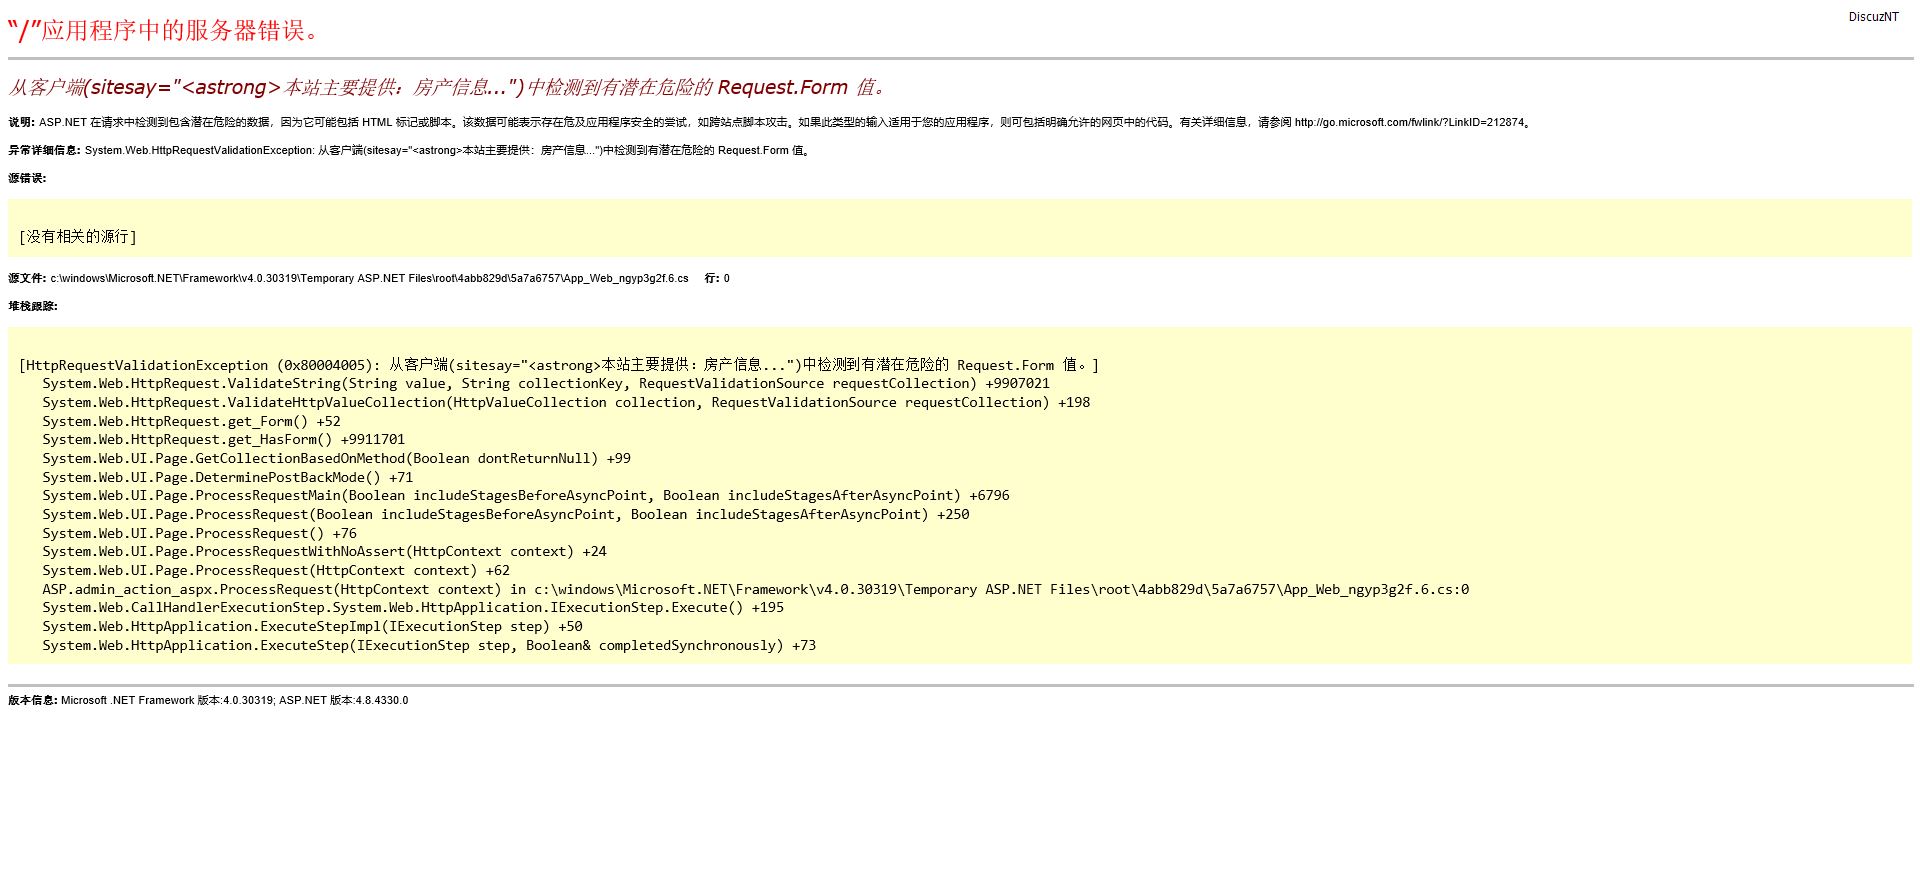Viewport: 1920px width, 893px height.
Task: Click the 异常详细信息 label
Action: tap(44, 151)
